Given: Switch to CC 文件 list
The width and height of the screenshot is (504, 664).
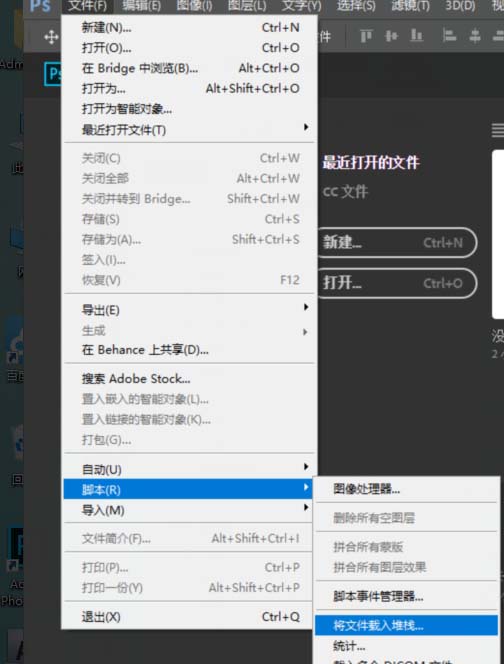Looking at the screenshot, I should [345, 191].
